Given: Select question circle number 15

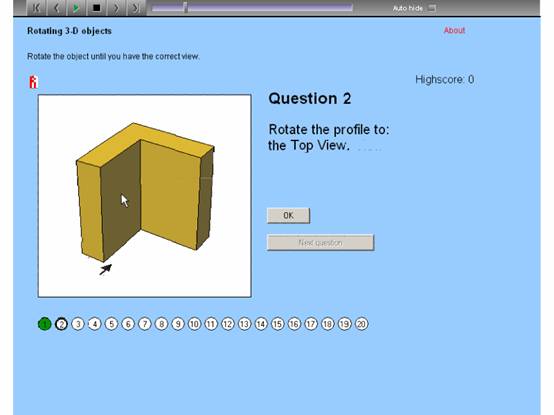Looking at the screenshot, I should click(278, 324).
